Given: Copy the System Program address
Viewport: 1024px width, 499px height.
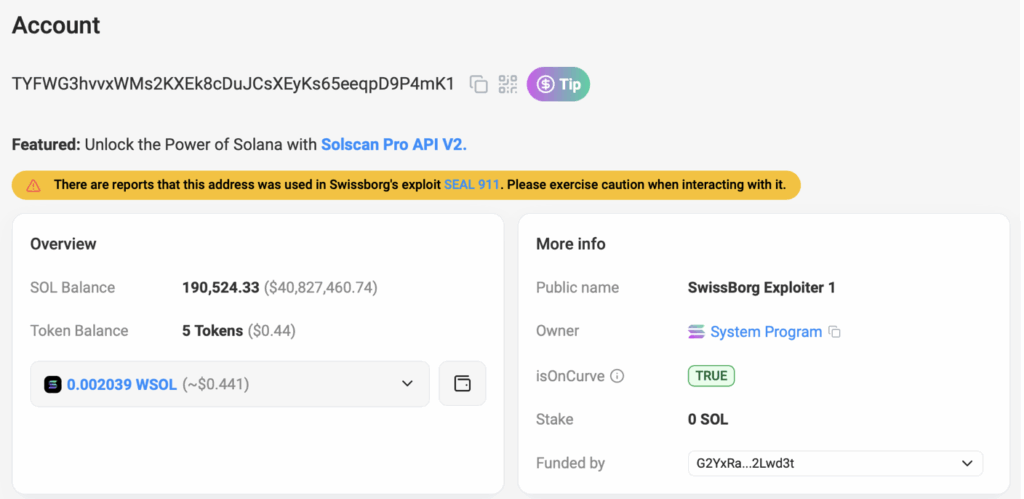Looking at the screenshot, I should click(835, 332).
